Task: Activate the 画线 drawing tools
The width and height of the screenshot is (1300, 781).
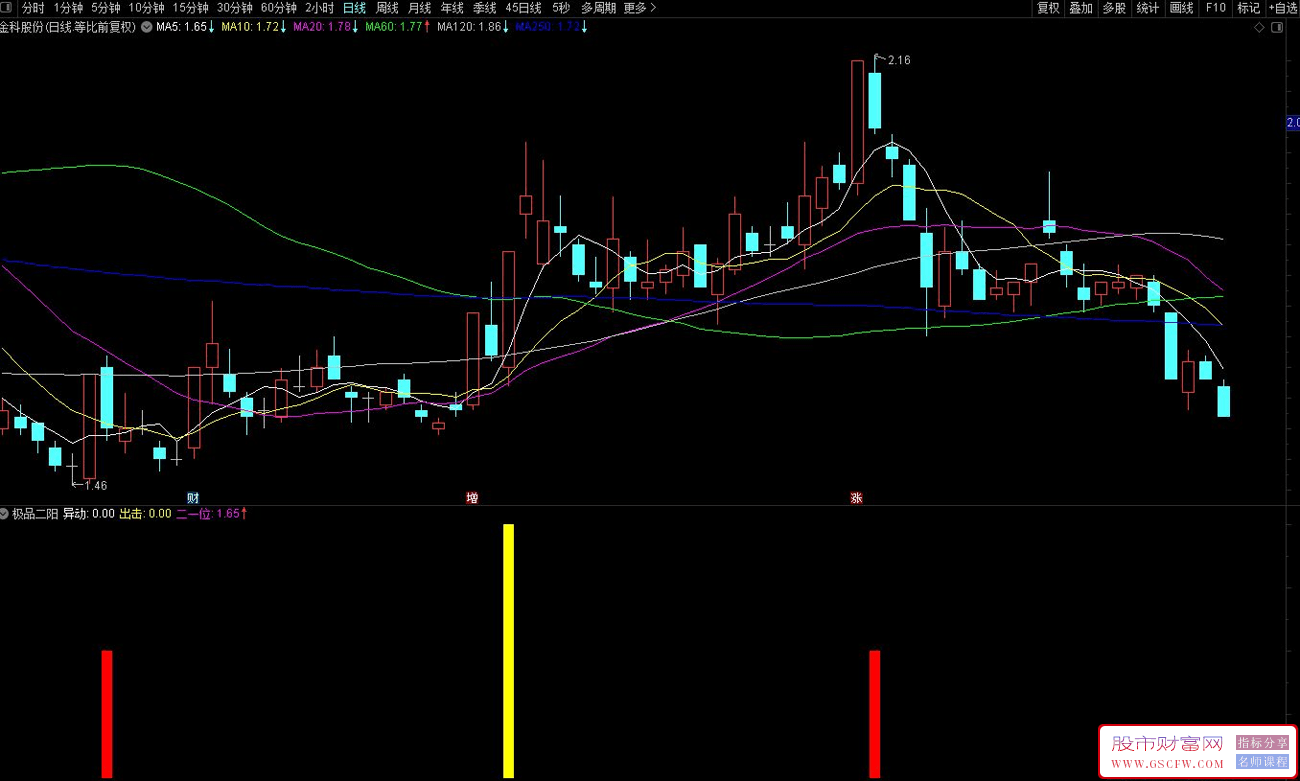Action: pyautogui.click(x=1181, y=8)
